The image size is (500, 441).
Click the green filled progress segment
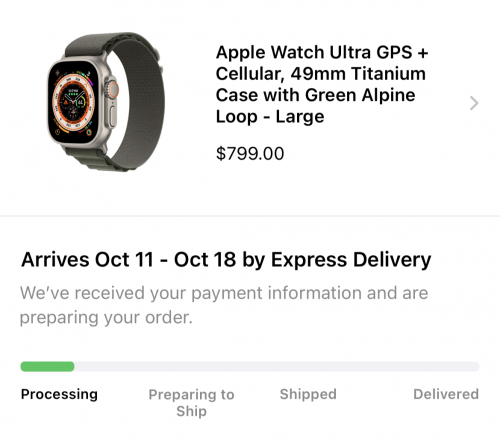pos(47,366)
